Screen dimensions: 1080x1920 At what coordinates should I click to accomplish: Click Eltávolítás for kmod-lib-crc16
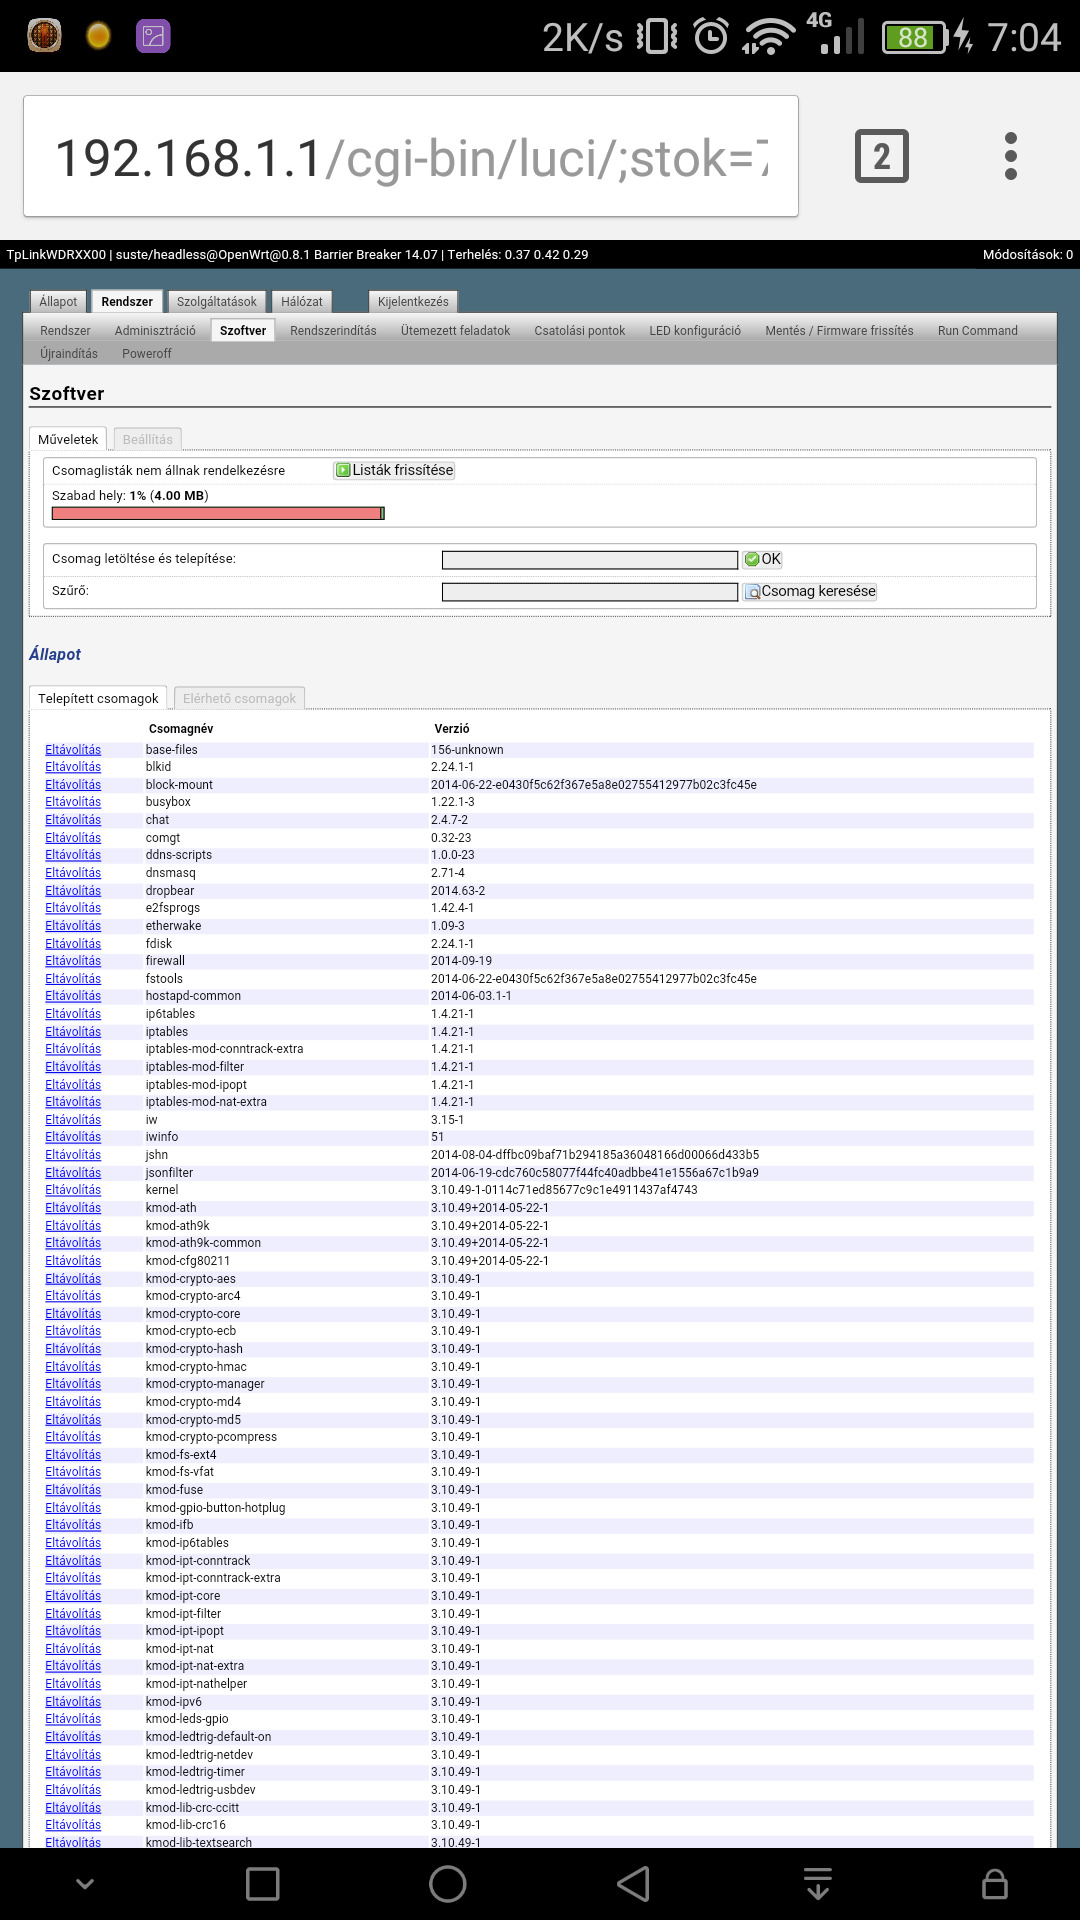73,1825
